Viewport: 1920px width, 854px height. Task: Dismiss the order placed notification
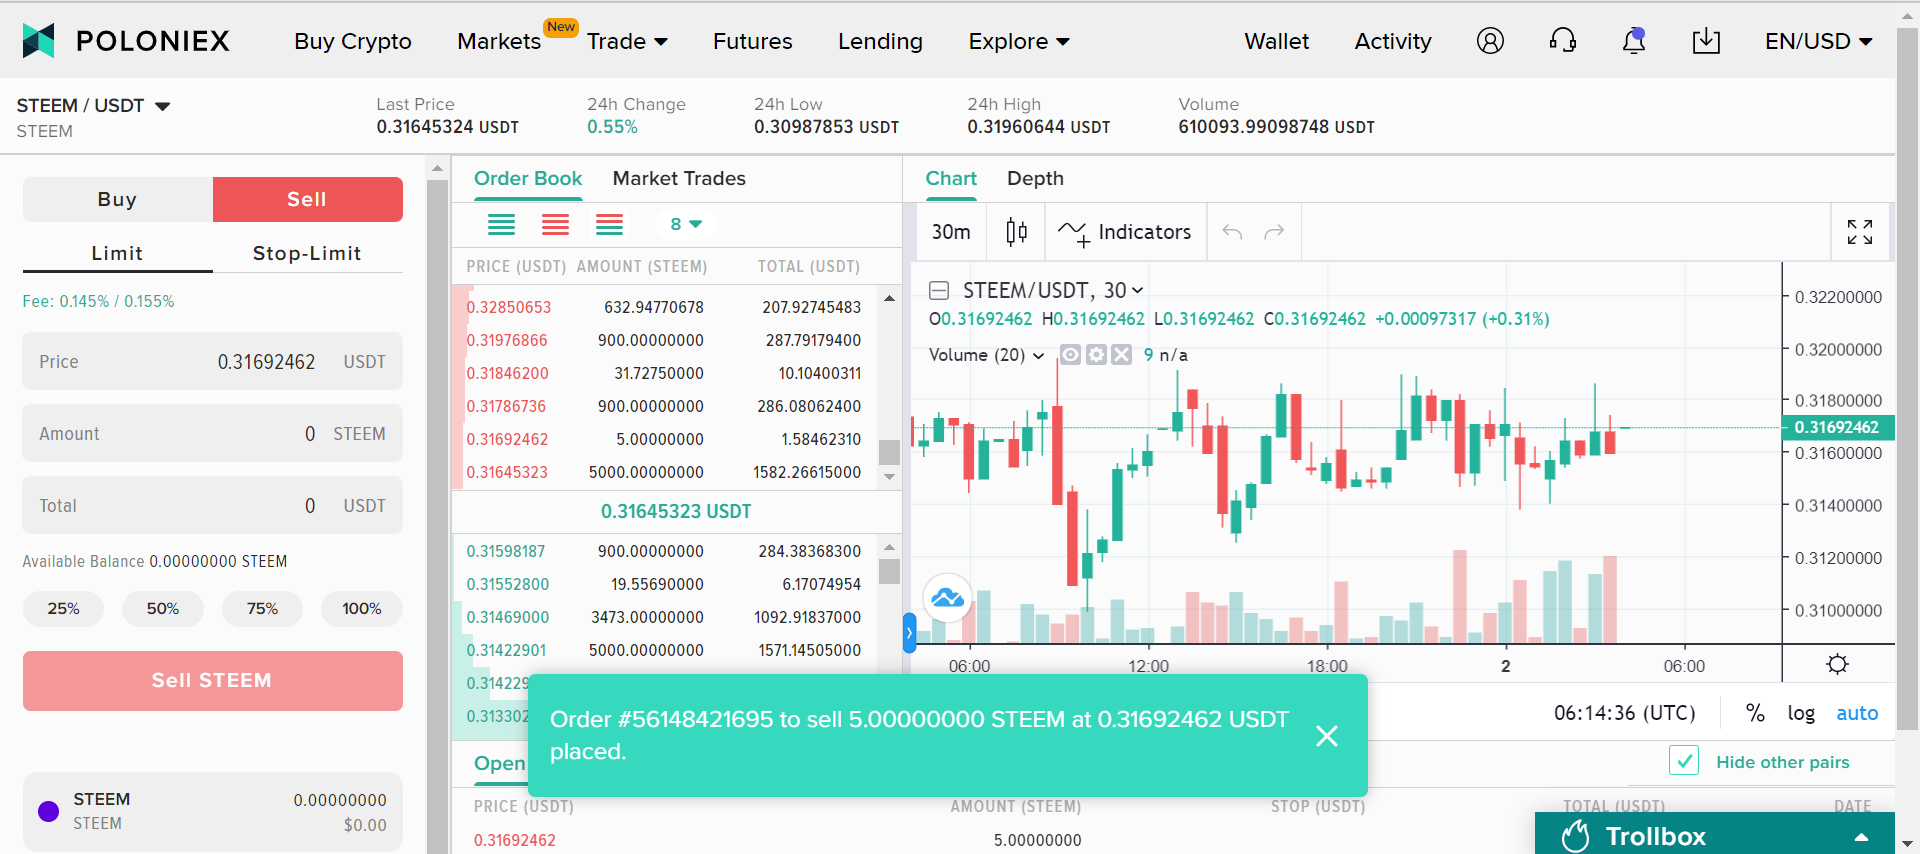[1327, 736]
